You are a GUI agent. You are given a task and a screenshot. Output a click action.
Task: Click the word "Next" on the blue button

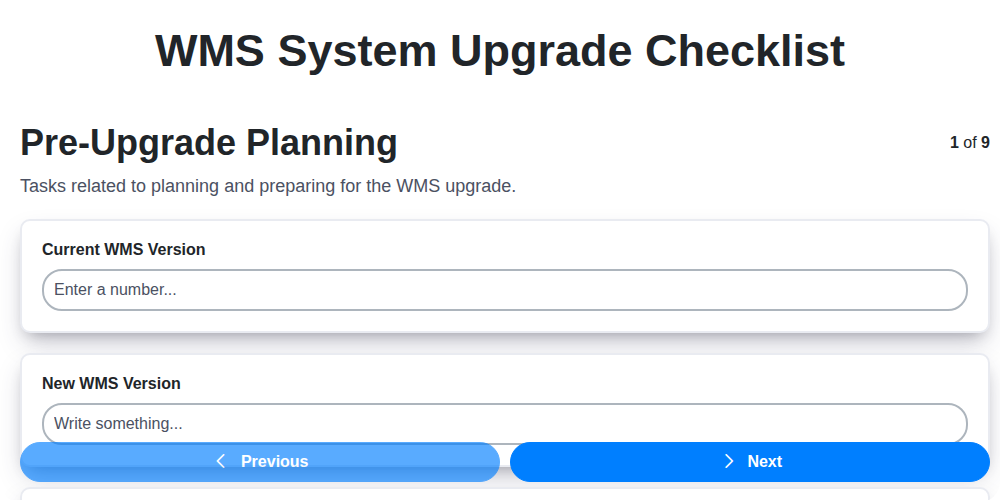pyautogui.click(x=765, y=462)
